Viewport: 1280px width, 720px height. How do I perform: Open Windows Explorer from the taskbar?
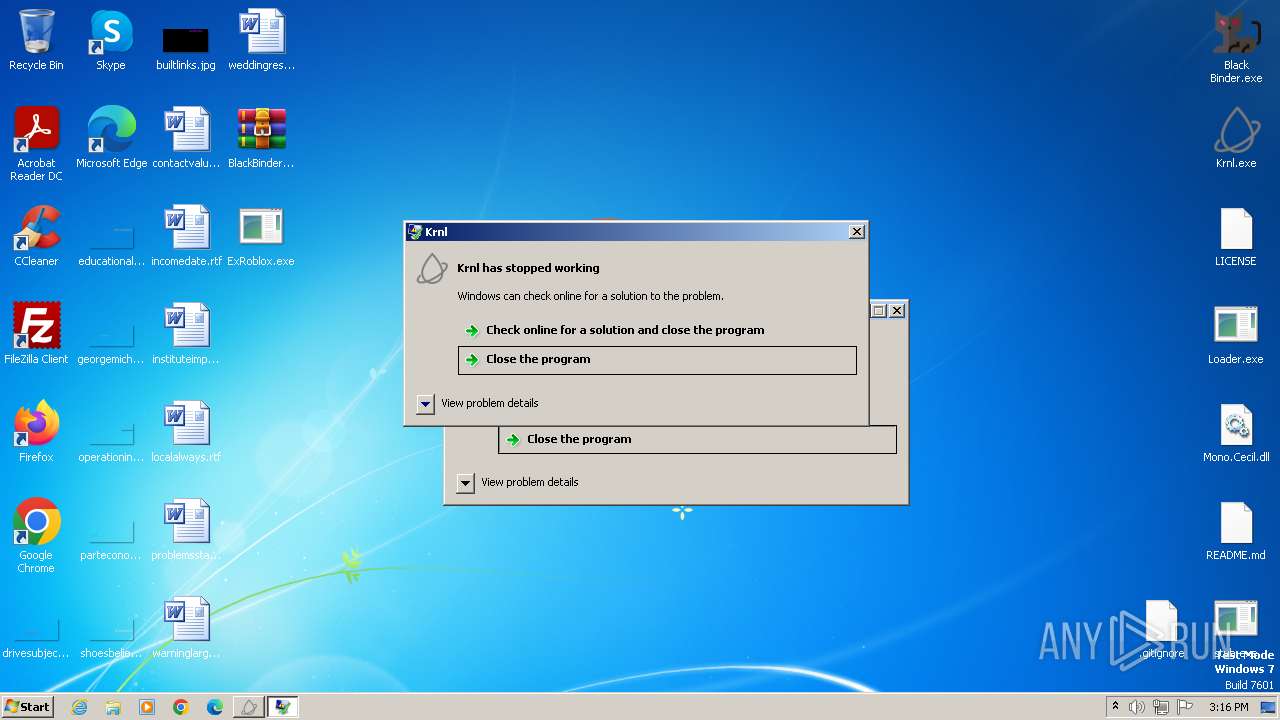click(x=113, y=707)
